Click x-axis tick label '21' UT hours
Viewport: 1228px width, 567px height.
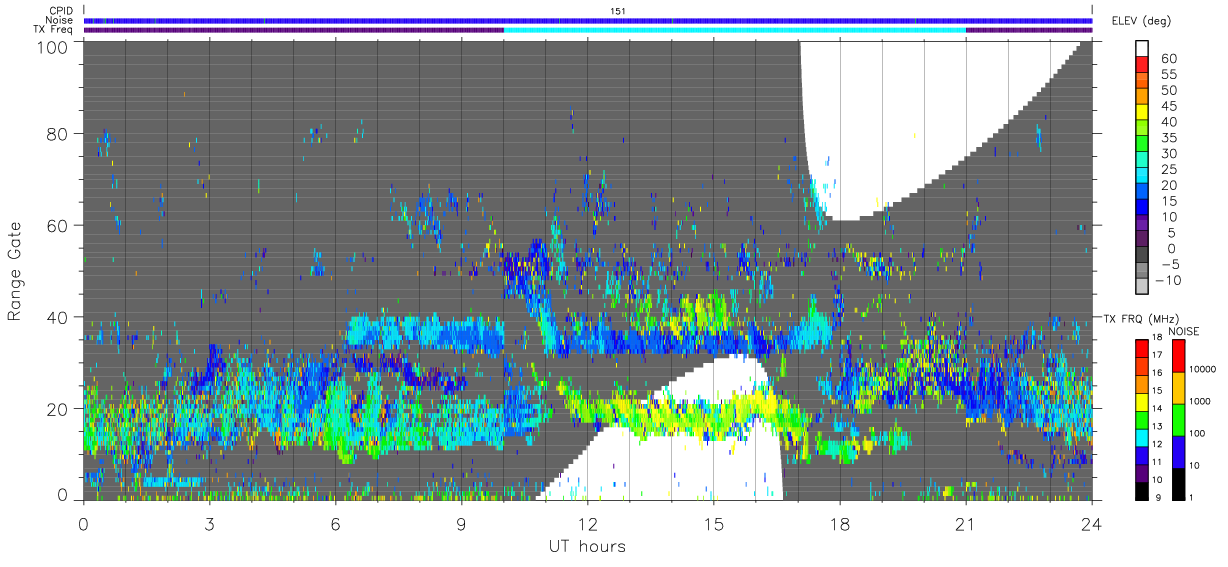click(x=966, y=522)
